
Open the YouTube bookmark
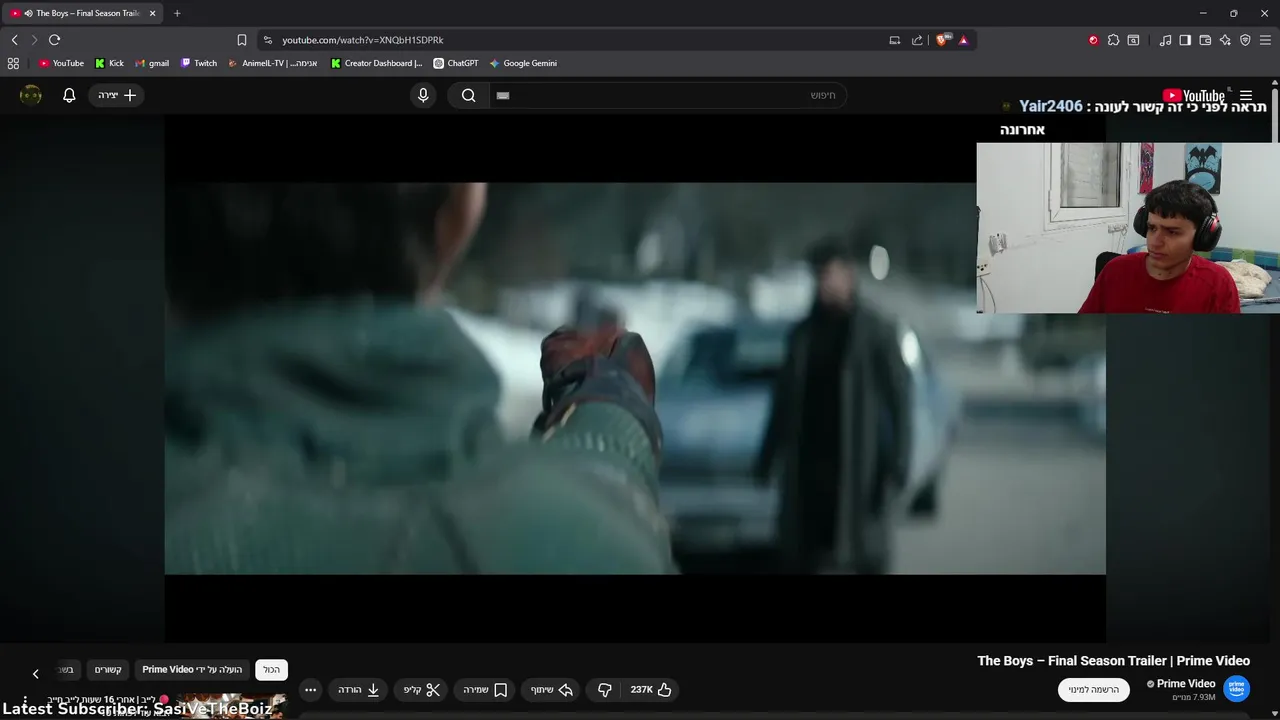[61, 63]
